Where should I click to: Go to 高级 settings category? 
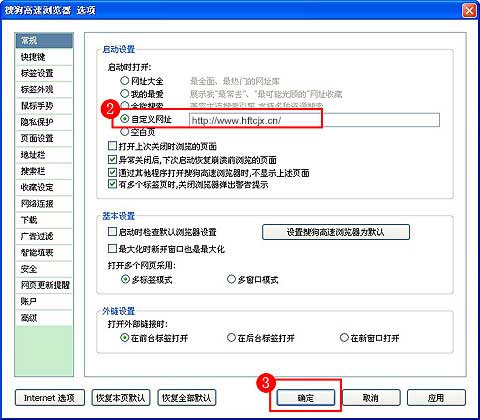[x=44, y=318]
